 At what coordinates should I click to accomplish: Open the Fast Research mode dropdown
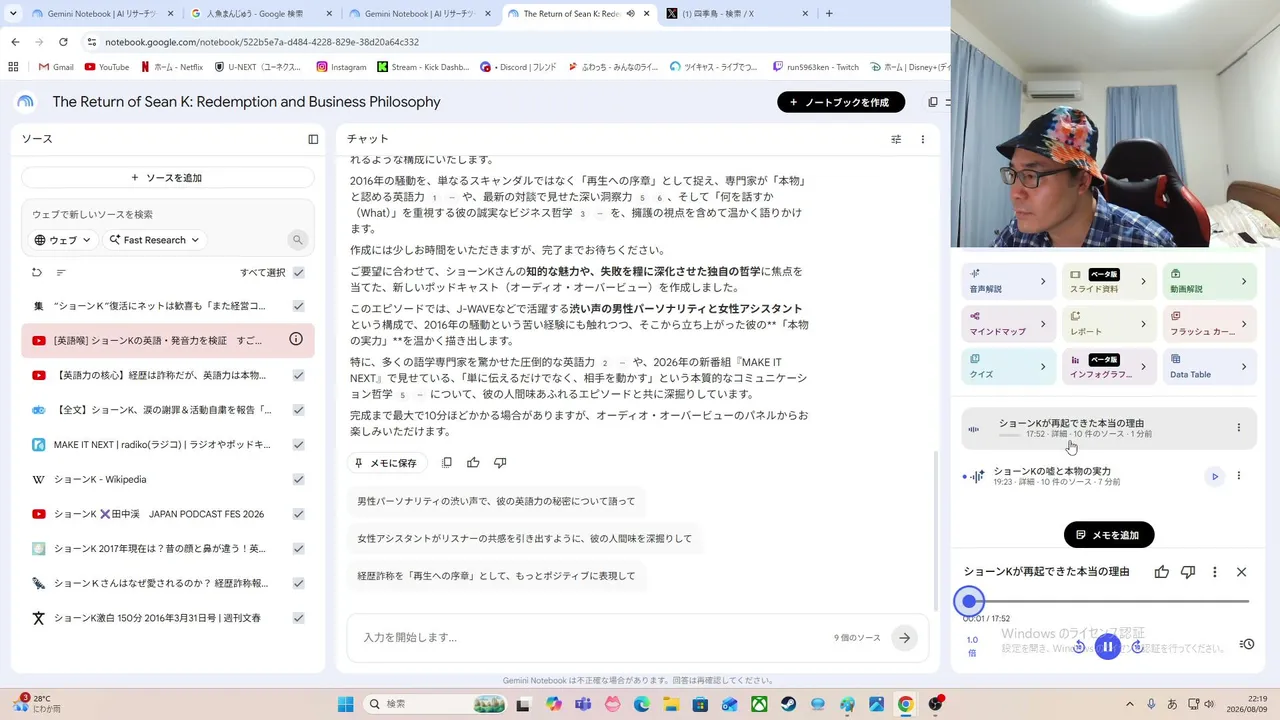click(x=155, y=240)
